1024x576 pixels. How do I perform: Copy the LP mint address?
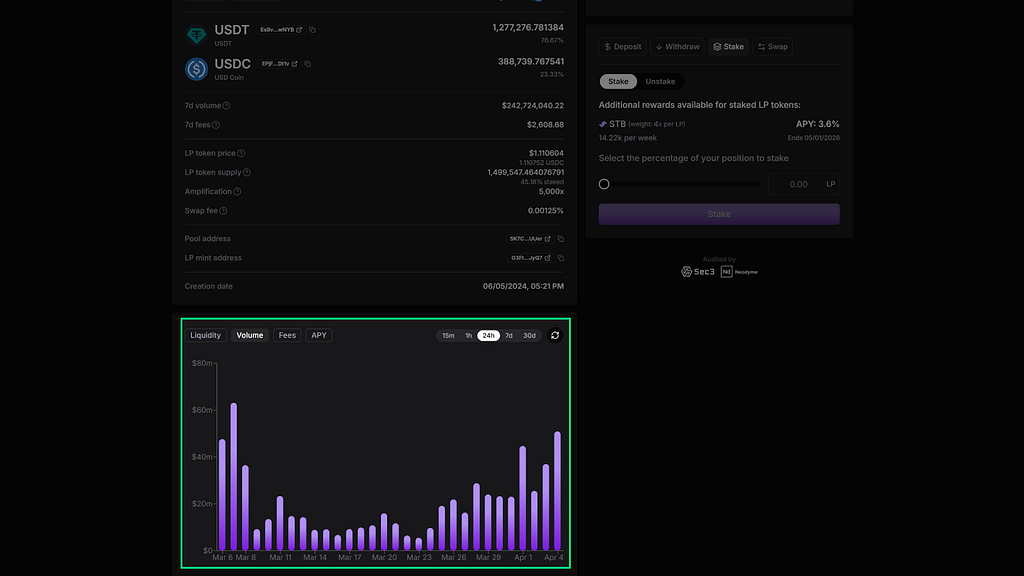tap(560, 258)
